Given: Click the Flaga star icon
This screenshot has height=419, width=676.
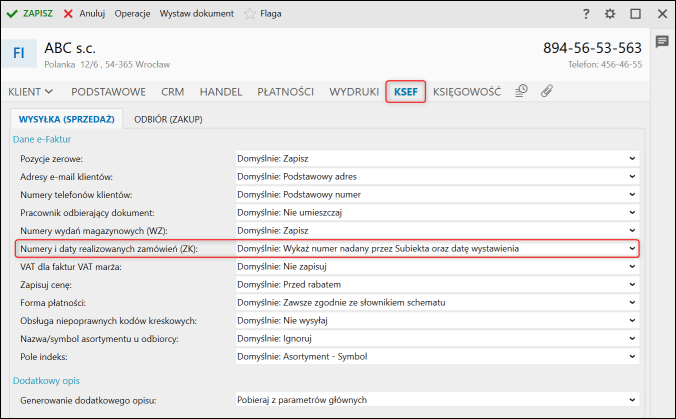Looking at the screenshot, I should (x=250, y=14).
